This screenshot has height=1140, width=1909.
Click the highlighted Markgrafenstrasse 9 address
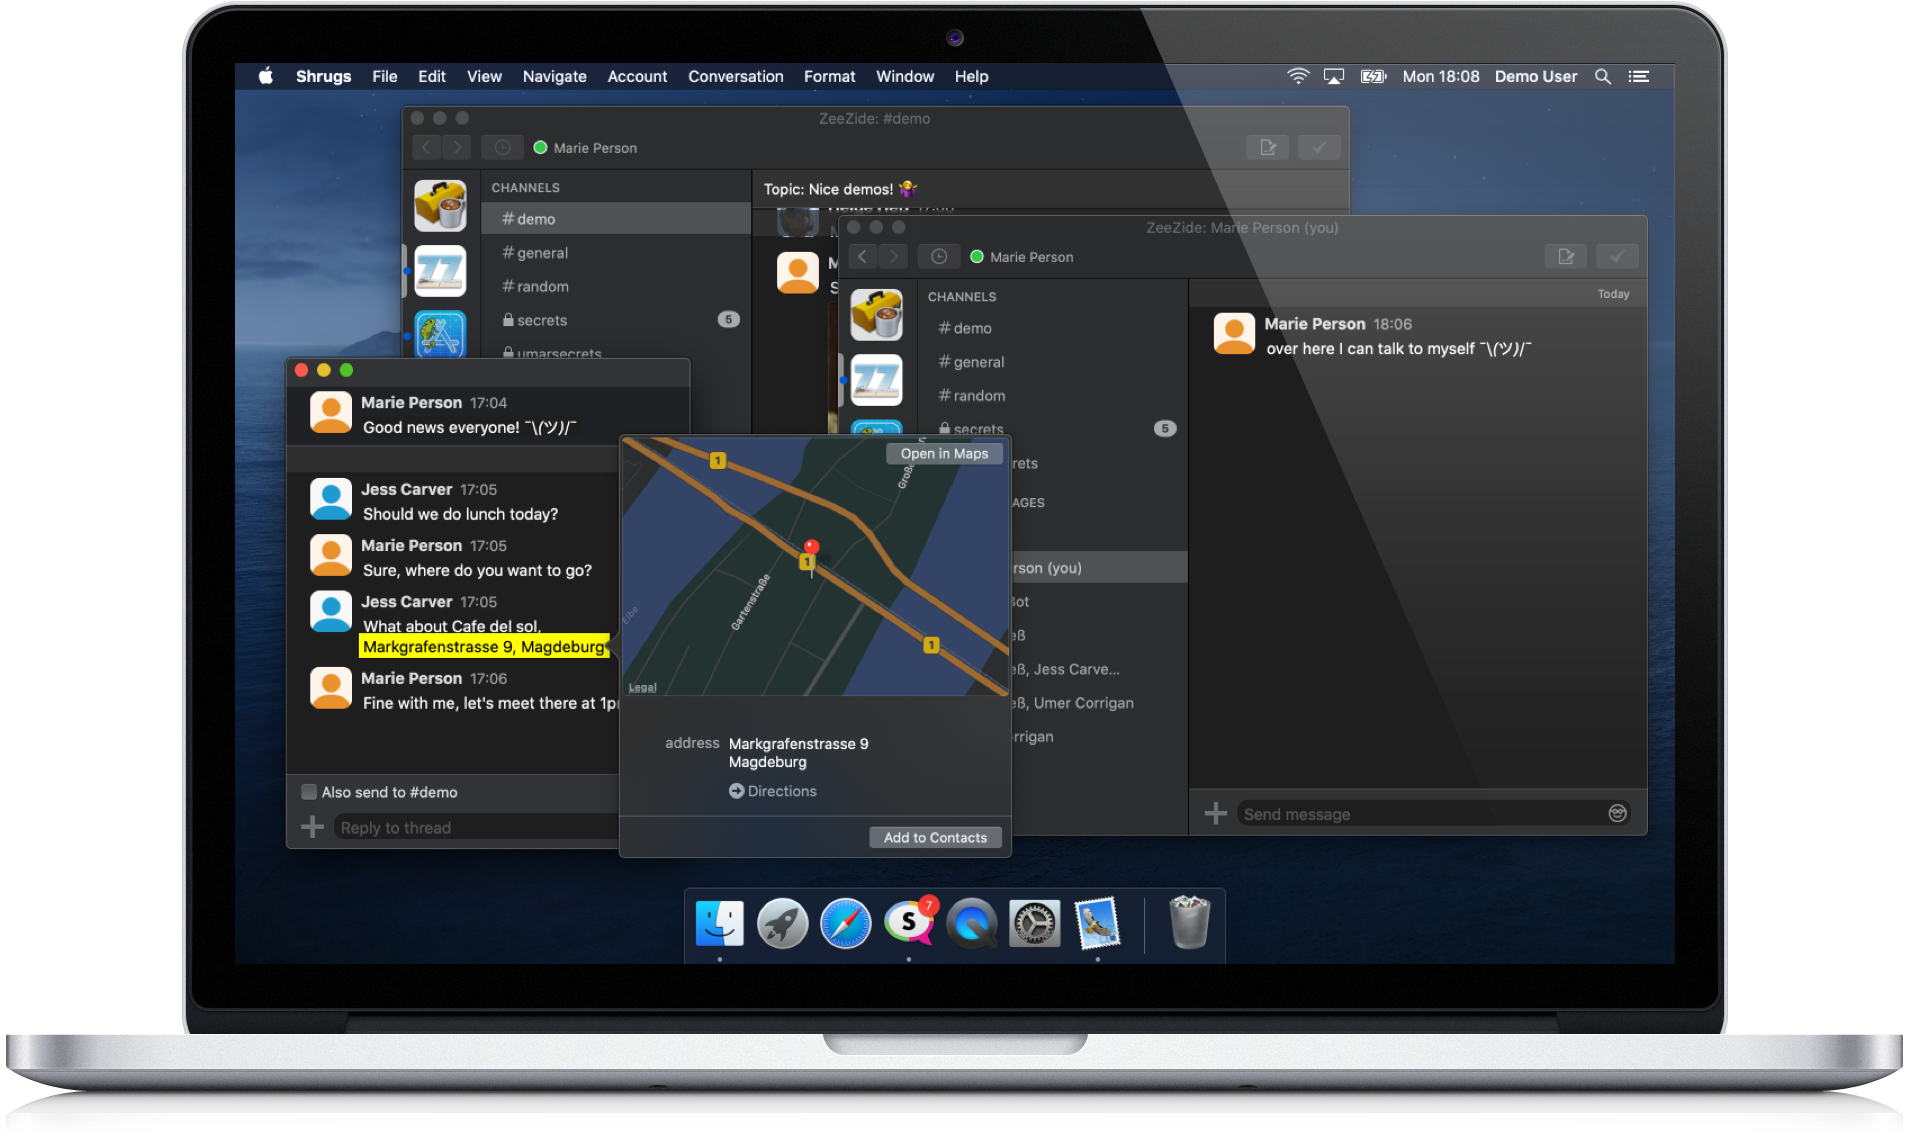click(x=483, y=647)
